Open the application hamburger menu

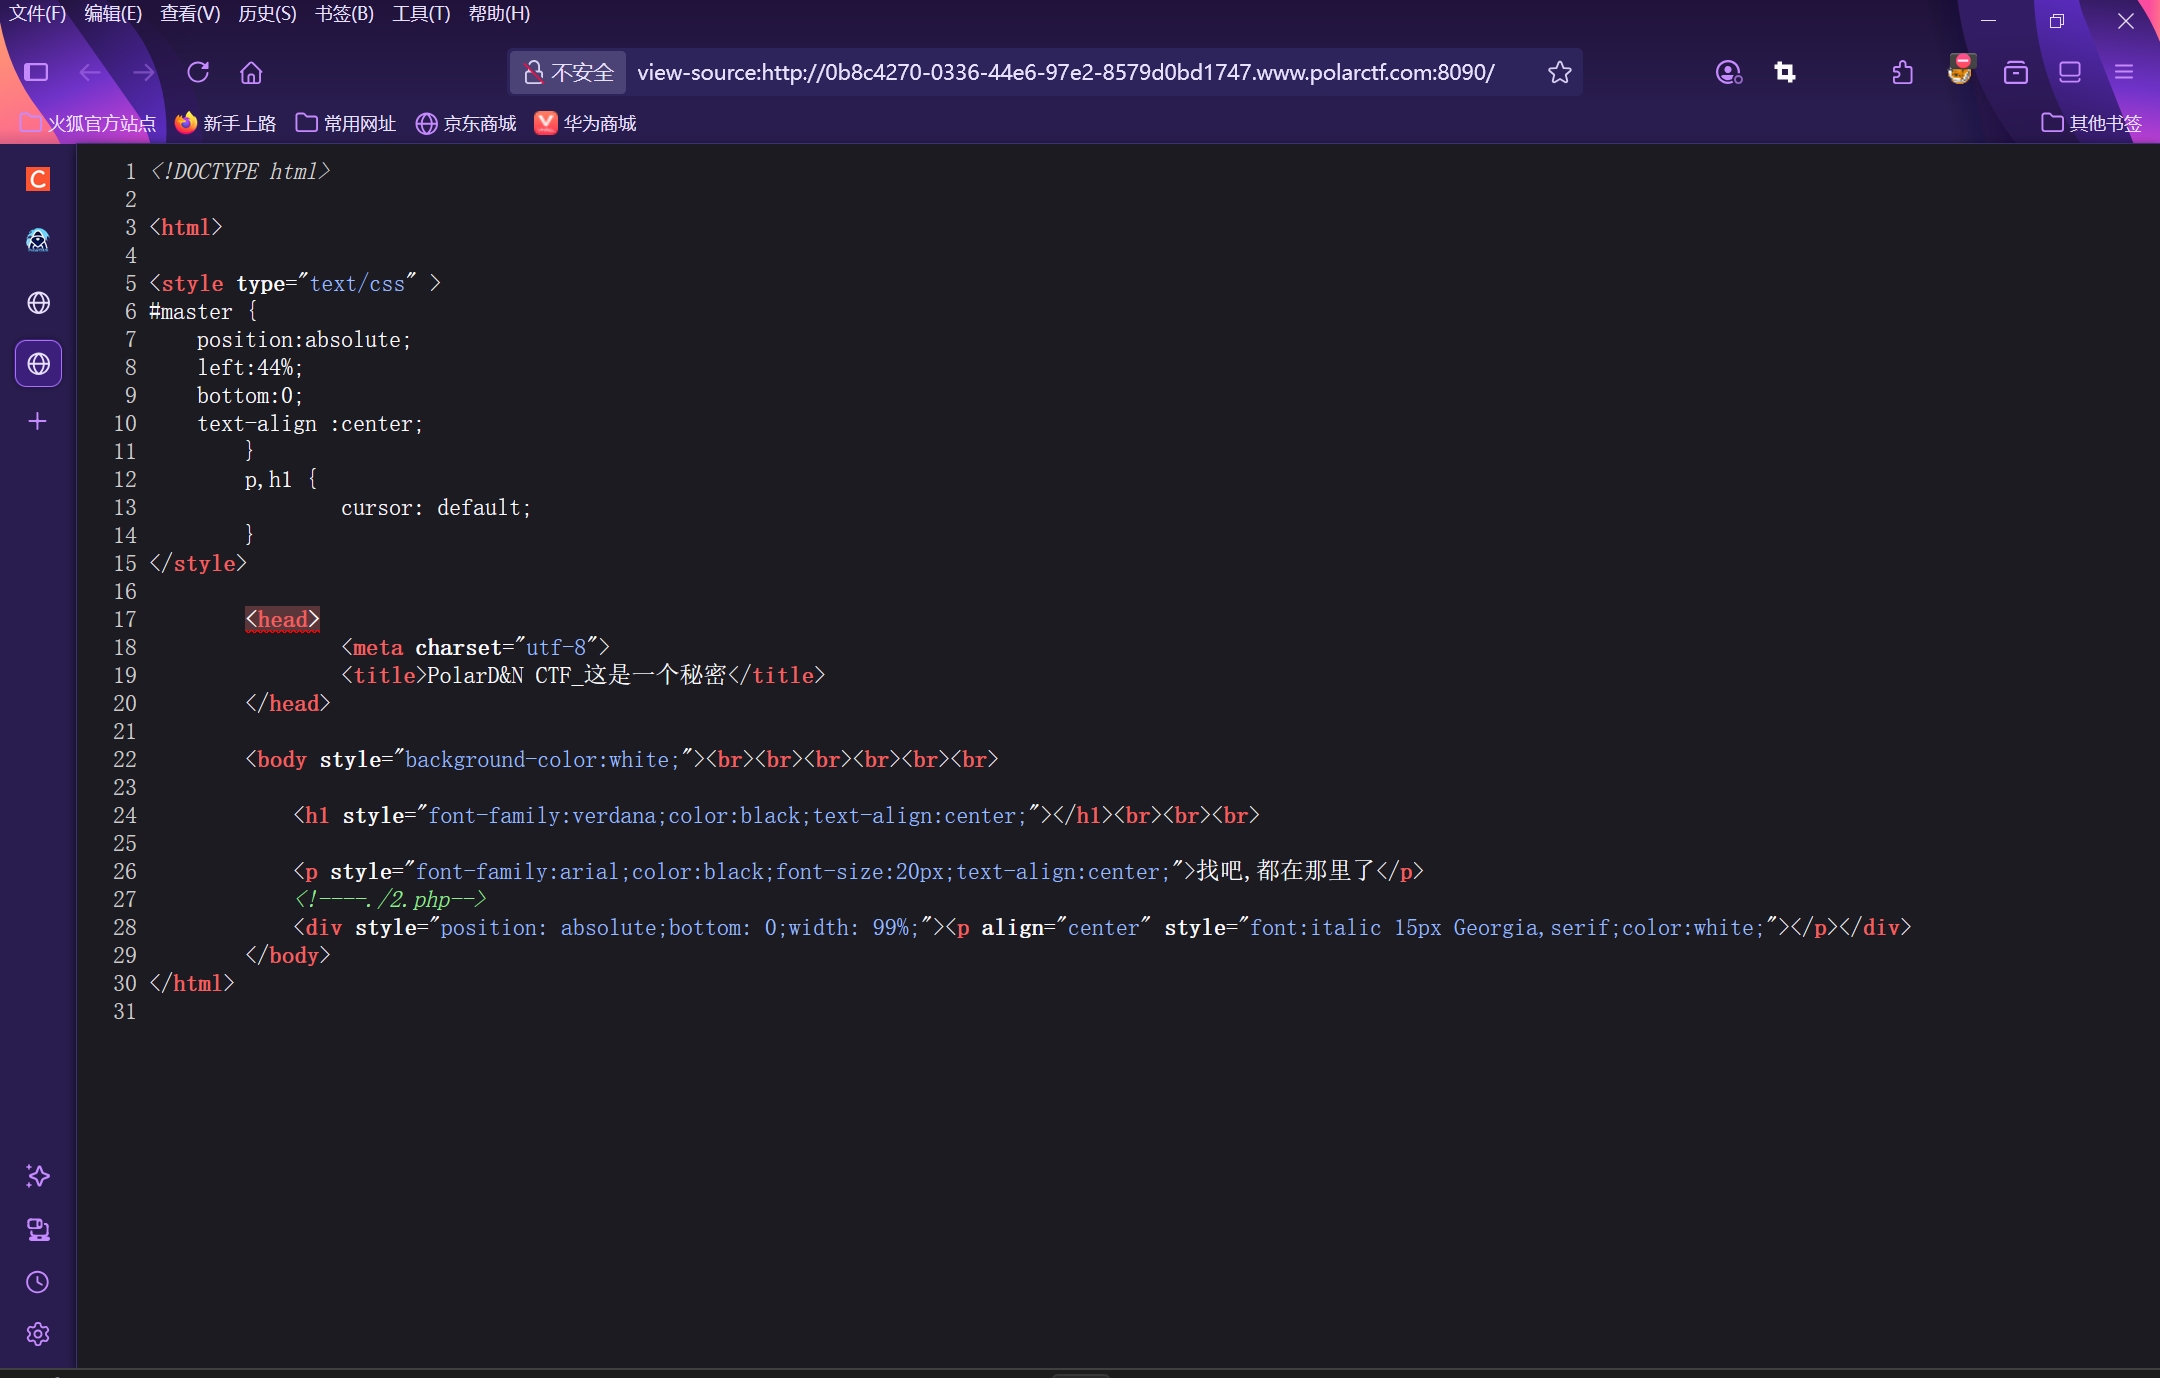[2124, 72]
